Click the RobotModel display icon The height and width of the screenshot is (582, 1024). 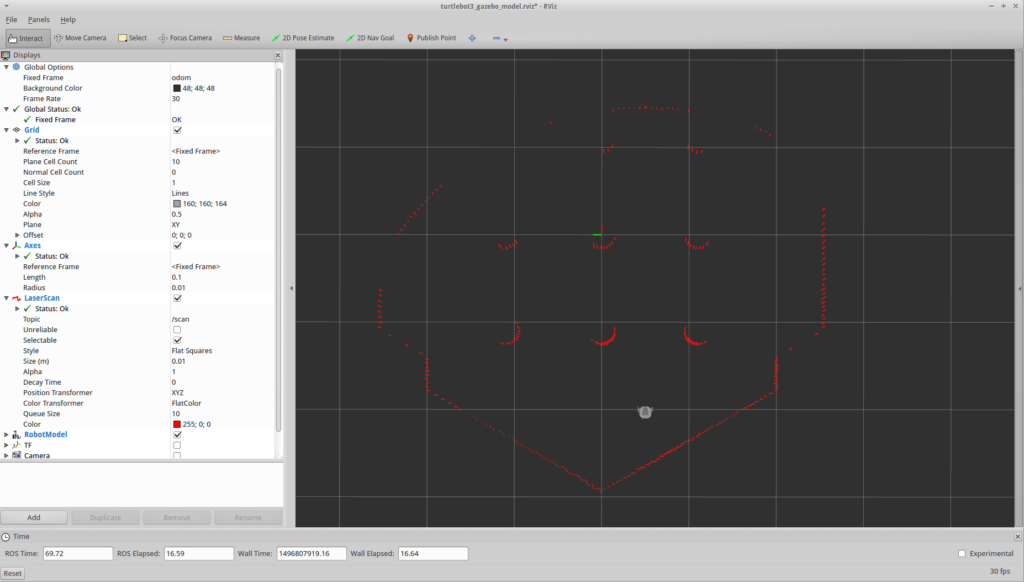(16, 434)
